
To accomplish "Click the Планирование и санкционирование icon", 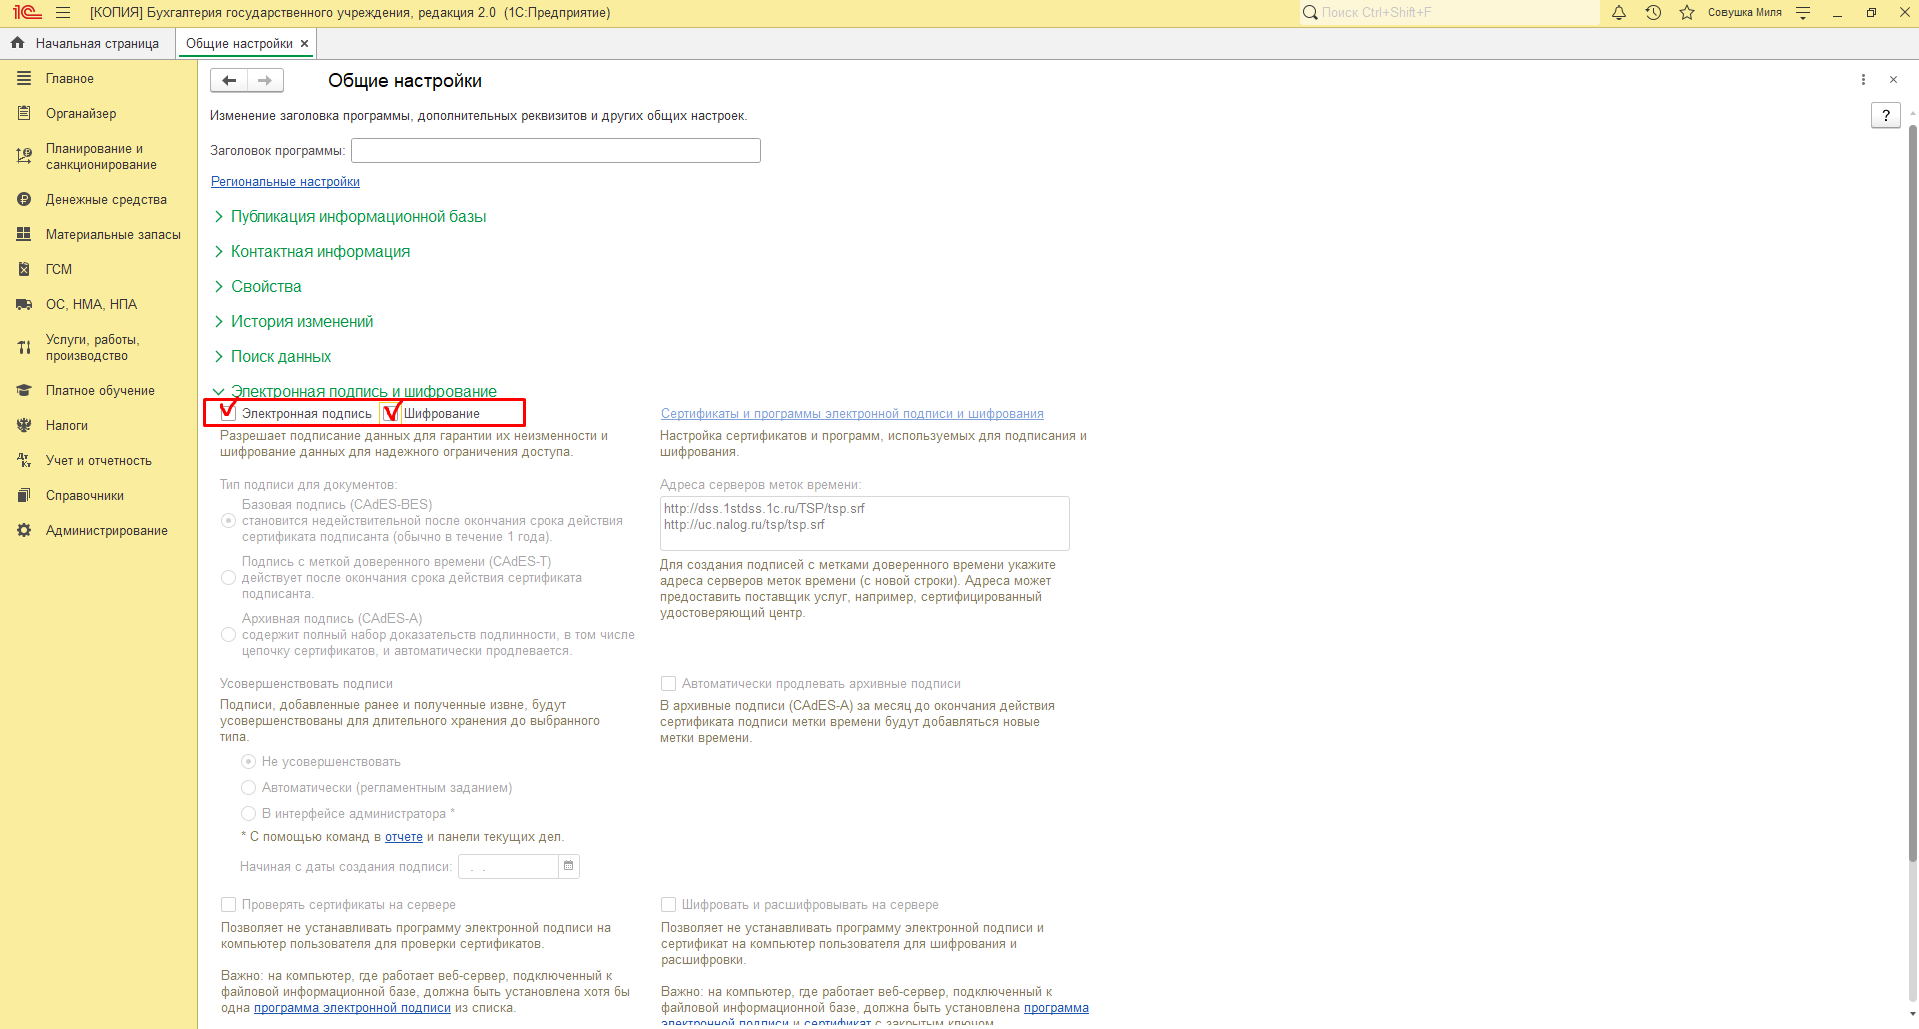I will pyautogui.click(x=24, y=156).
